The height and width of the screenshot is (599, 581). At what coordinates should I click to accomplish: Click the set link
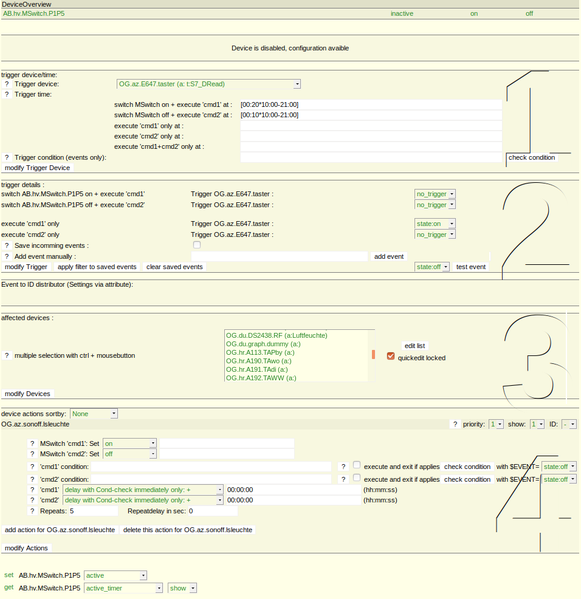[9, 575]
